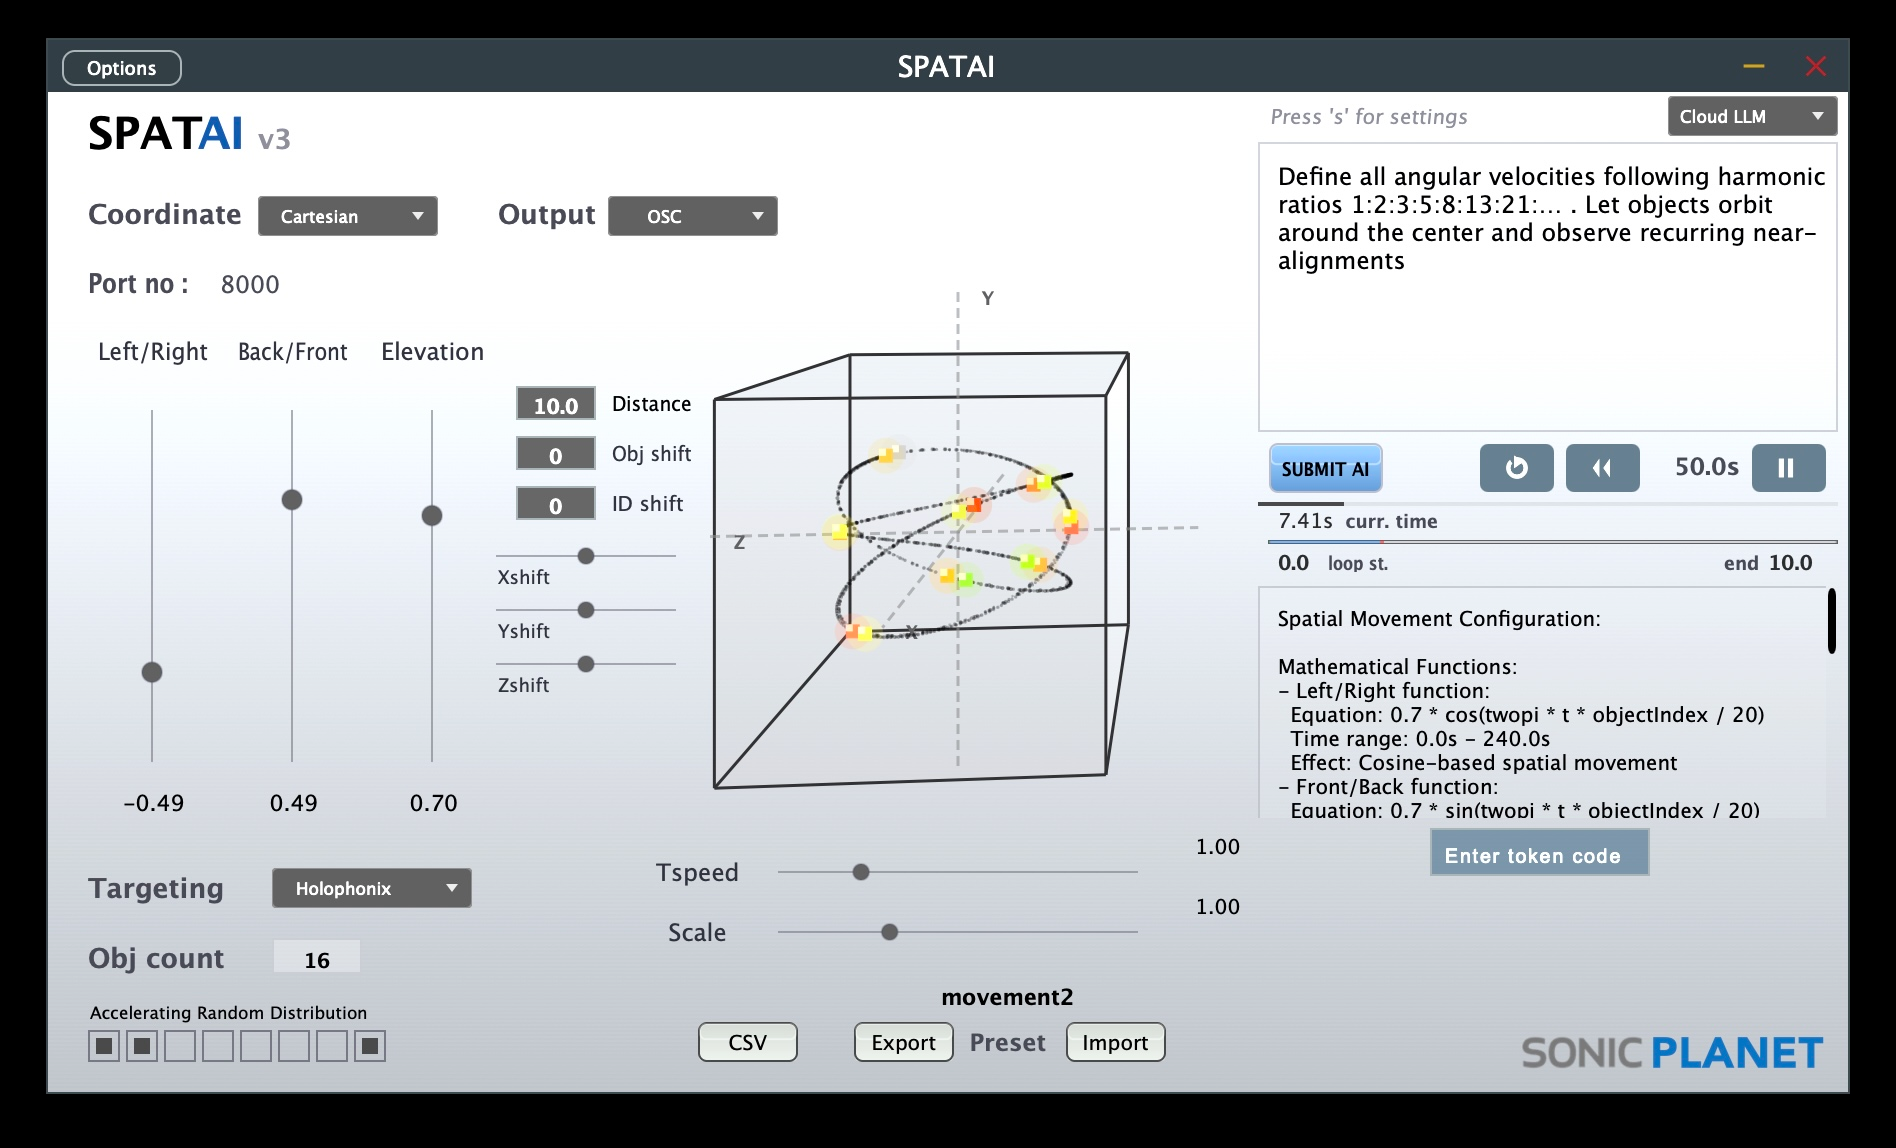
Task: Toggle the second distribution checkbox
Action: coord(142,1046)
